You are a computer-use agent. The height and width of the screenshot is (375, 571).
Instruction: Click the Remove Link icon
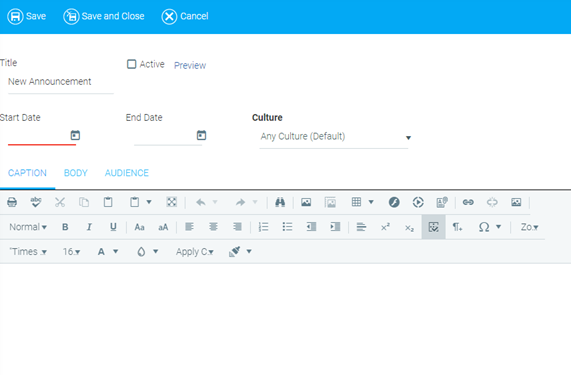tap(492, 202)
